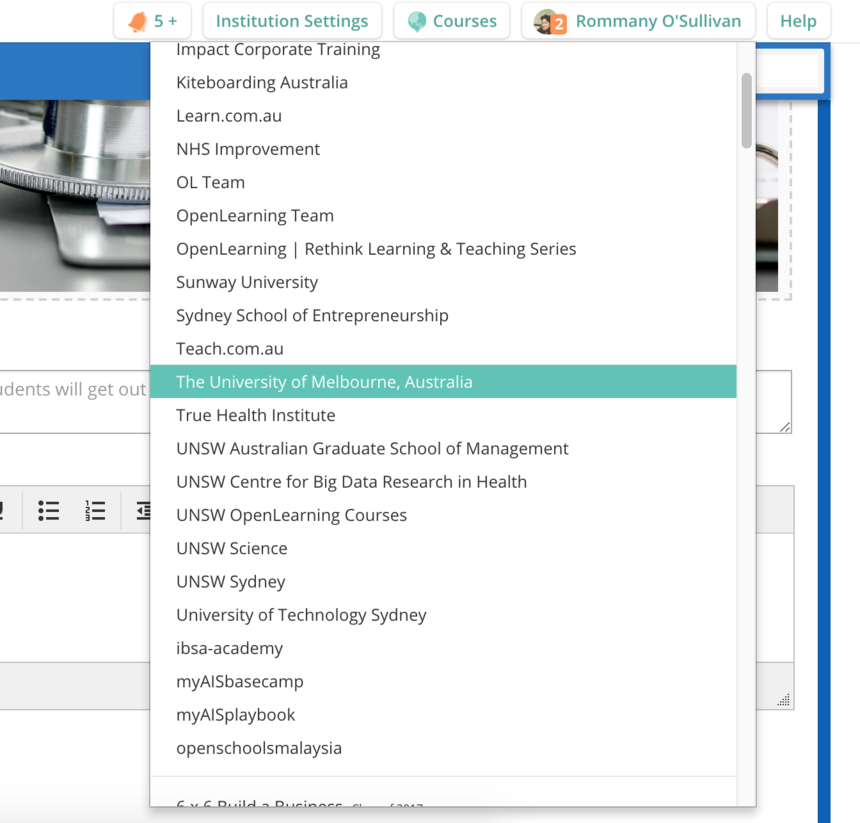860x823 pixels.
Task: Open Institution Settings
Action: tap(292, 21)
